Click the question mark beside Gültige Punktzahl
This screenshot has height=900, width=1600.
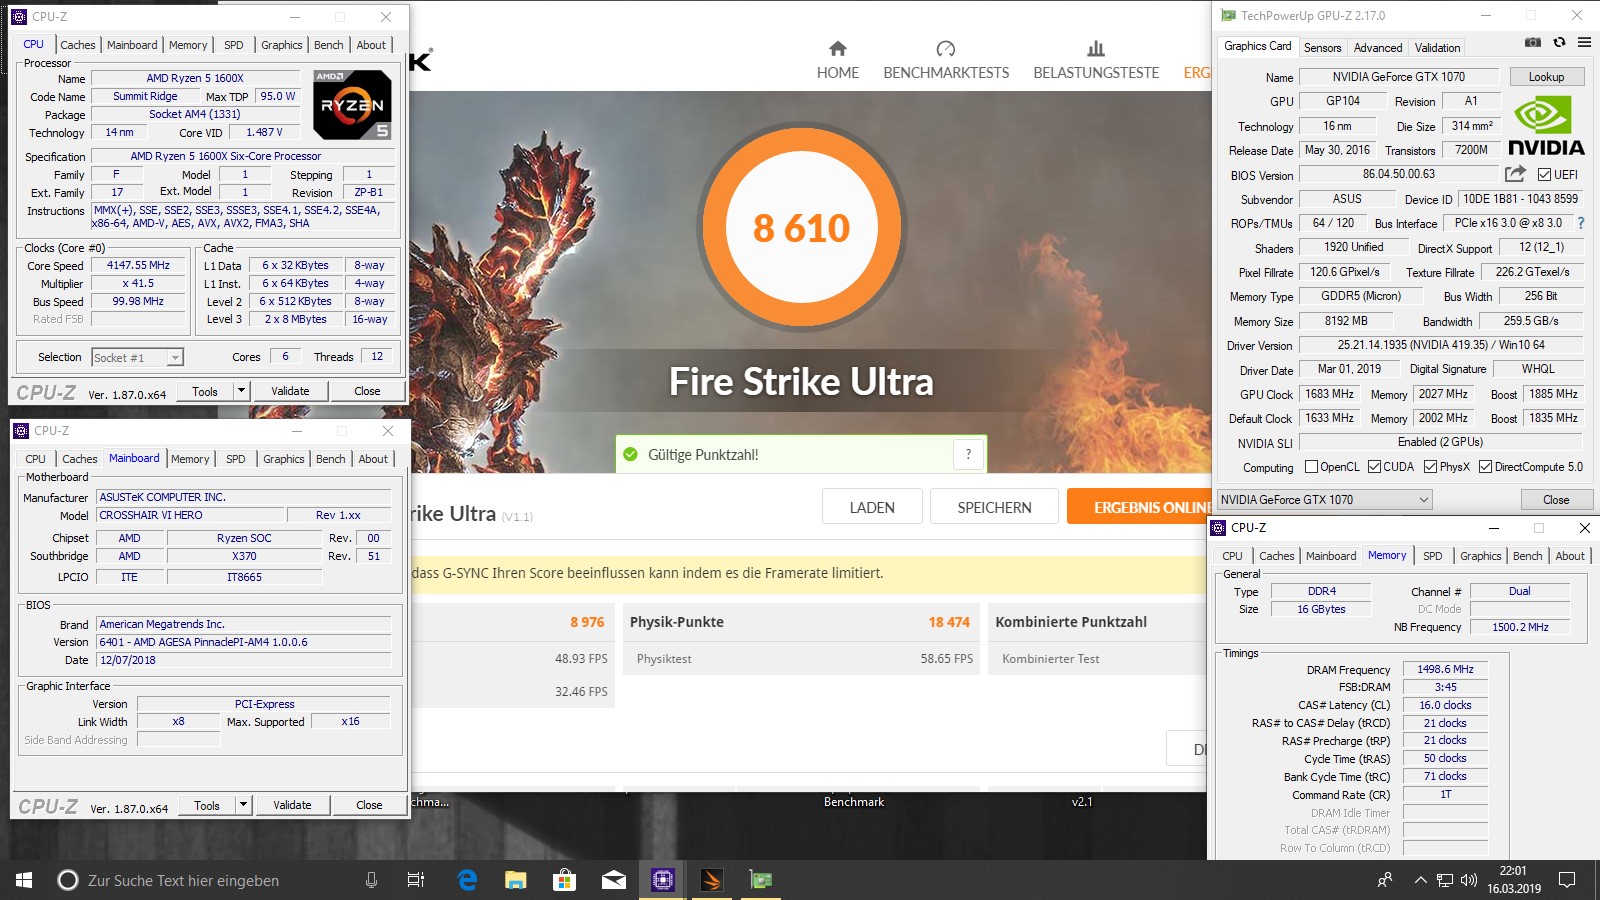[x=968, y=454]
